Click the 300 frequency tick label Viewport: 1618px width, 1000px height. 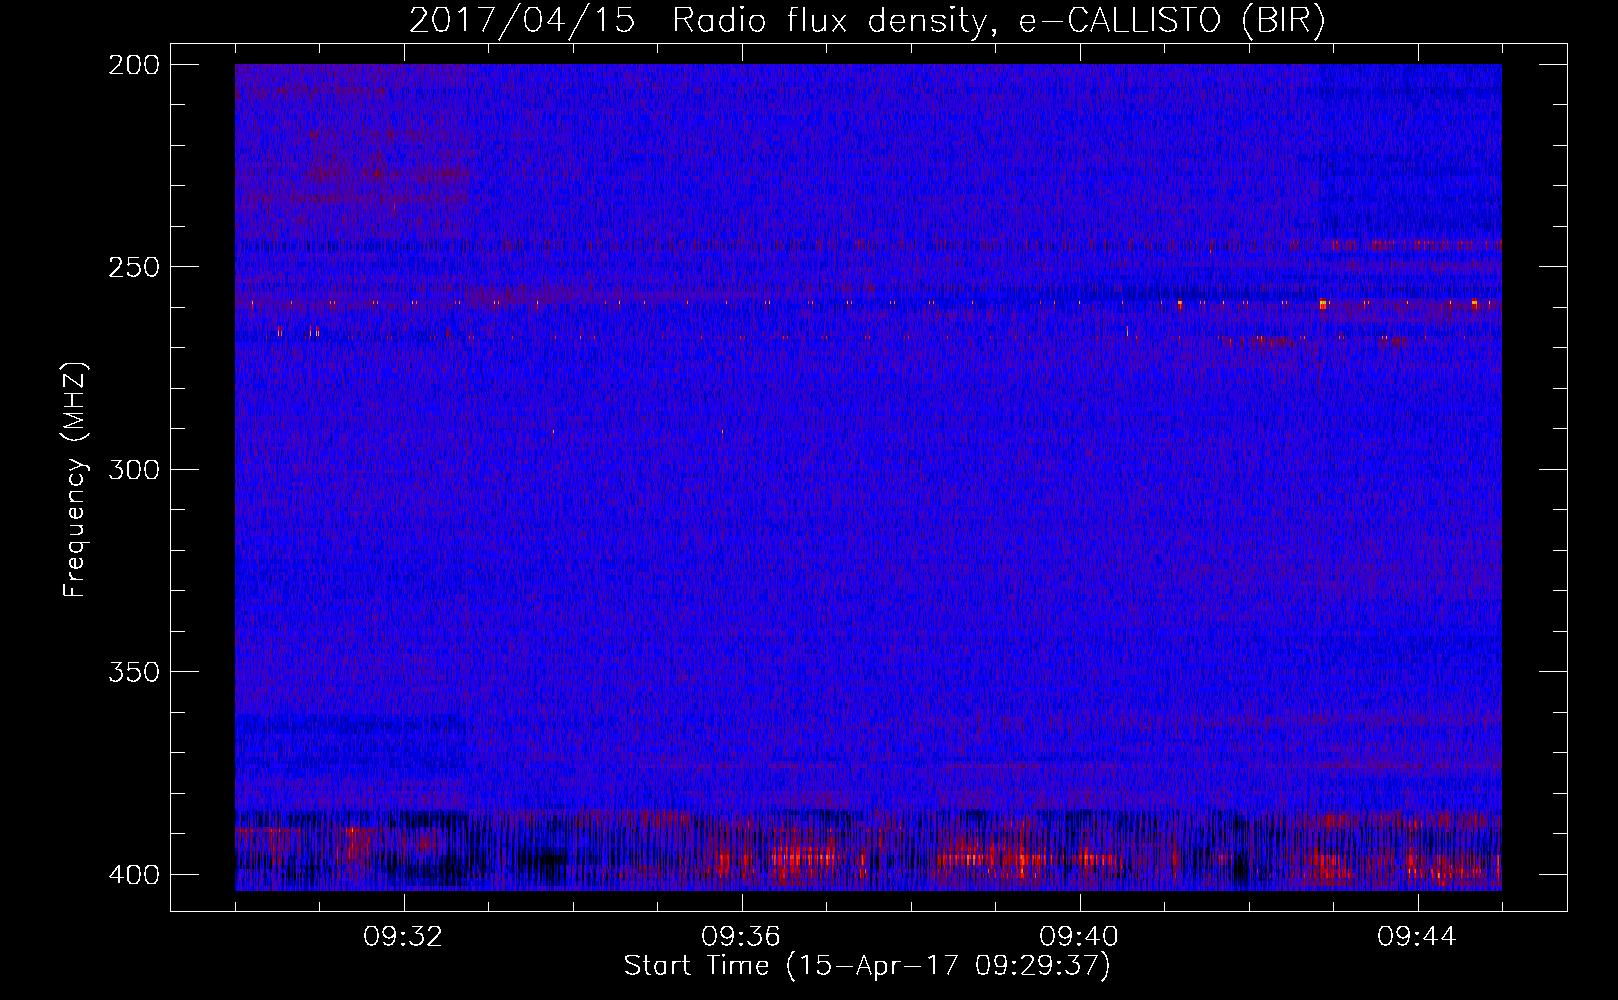[x=133, y=469]
